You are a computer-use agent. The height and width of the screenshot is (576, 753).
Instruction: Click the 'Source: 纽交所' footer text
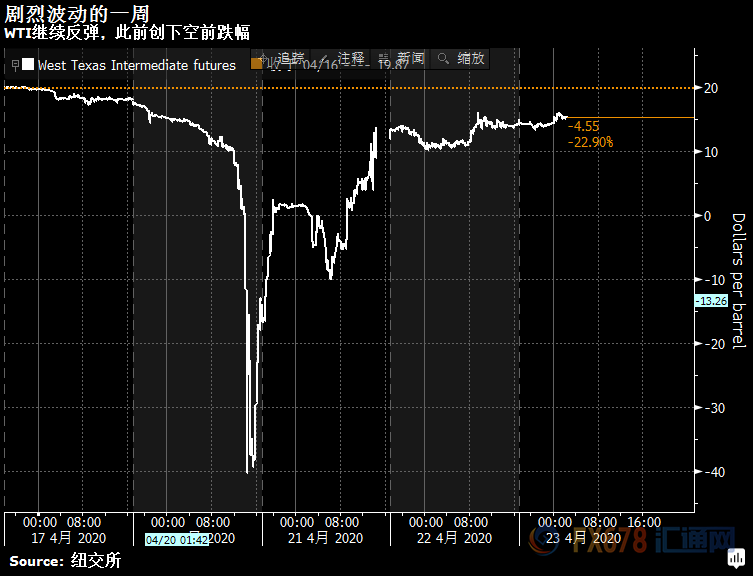[x=65, y=561]
